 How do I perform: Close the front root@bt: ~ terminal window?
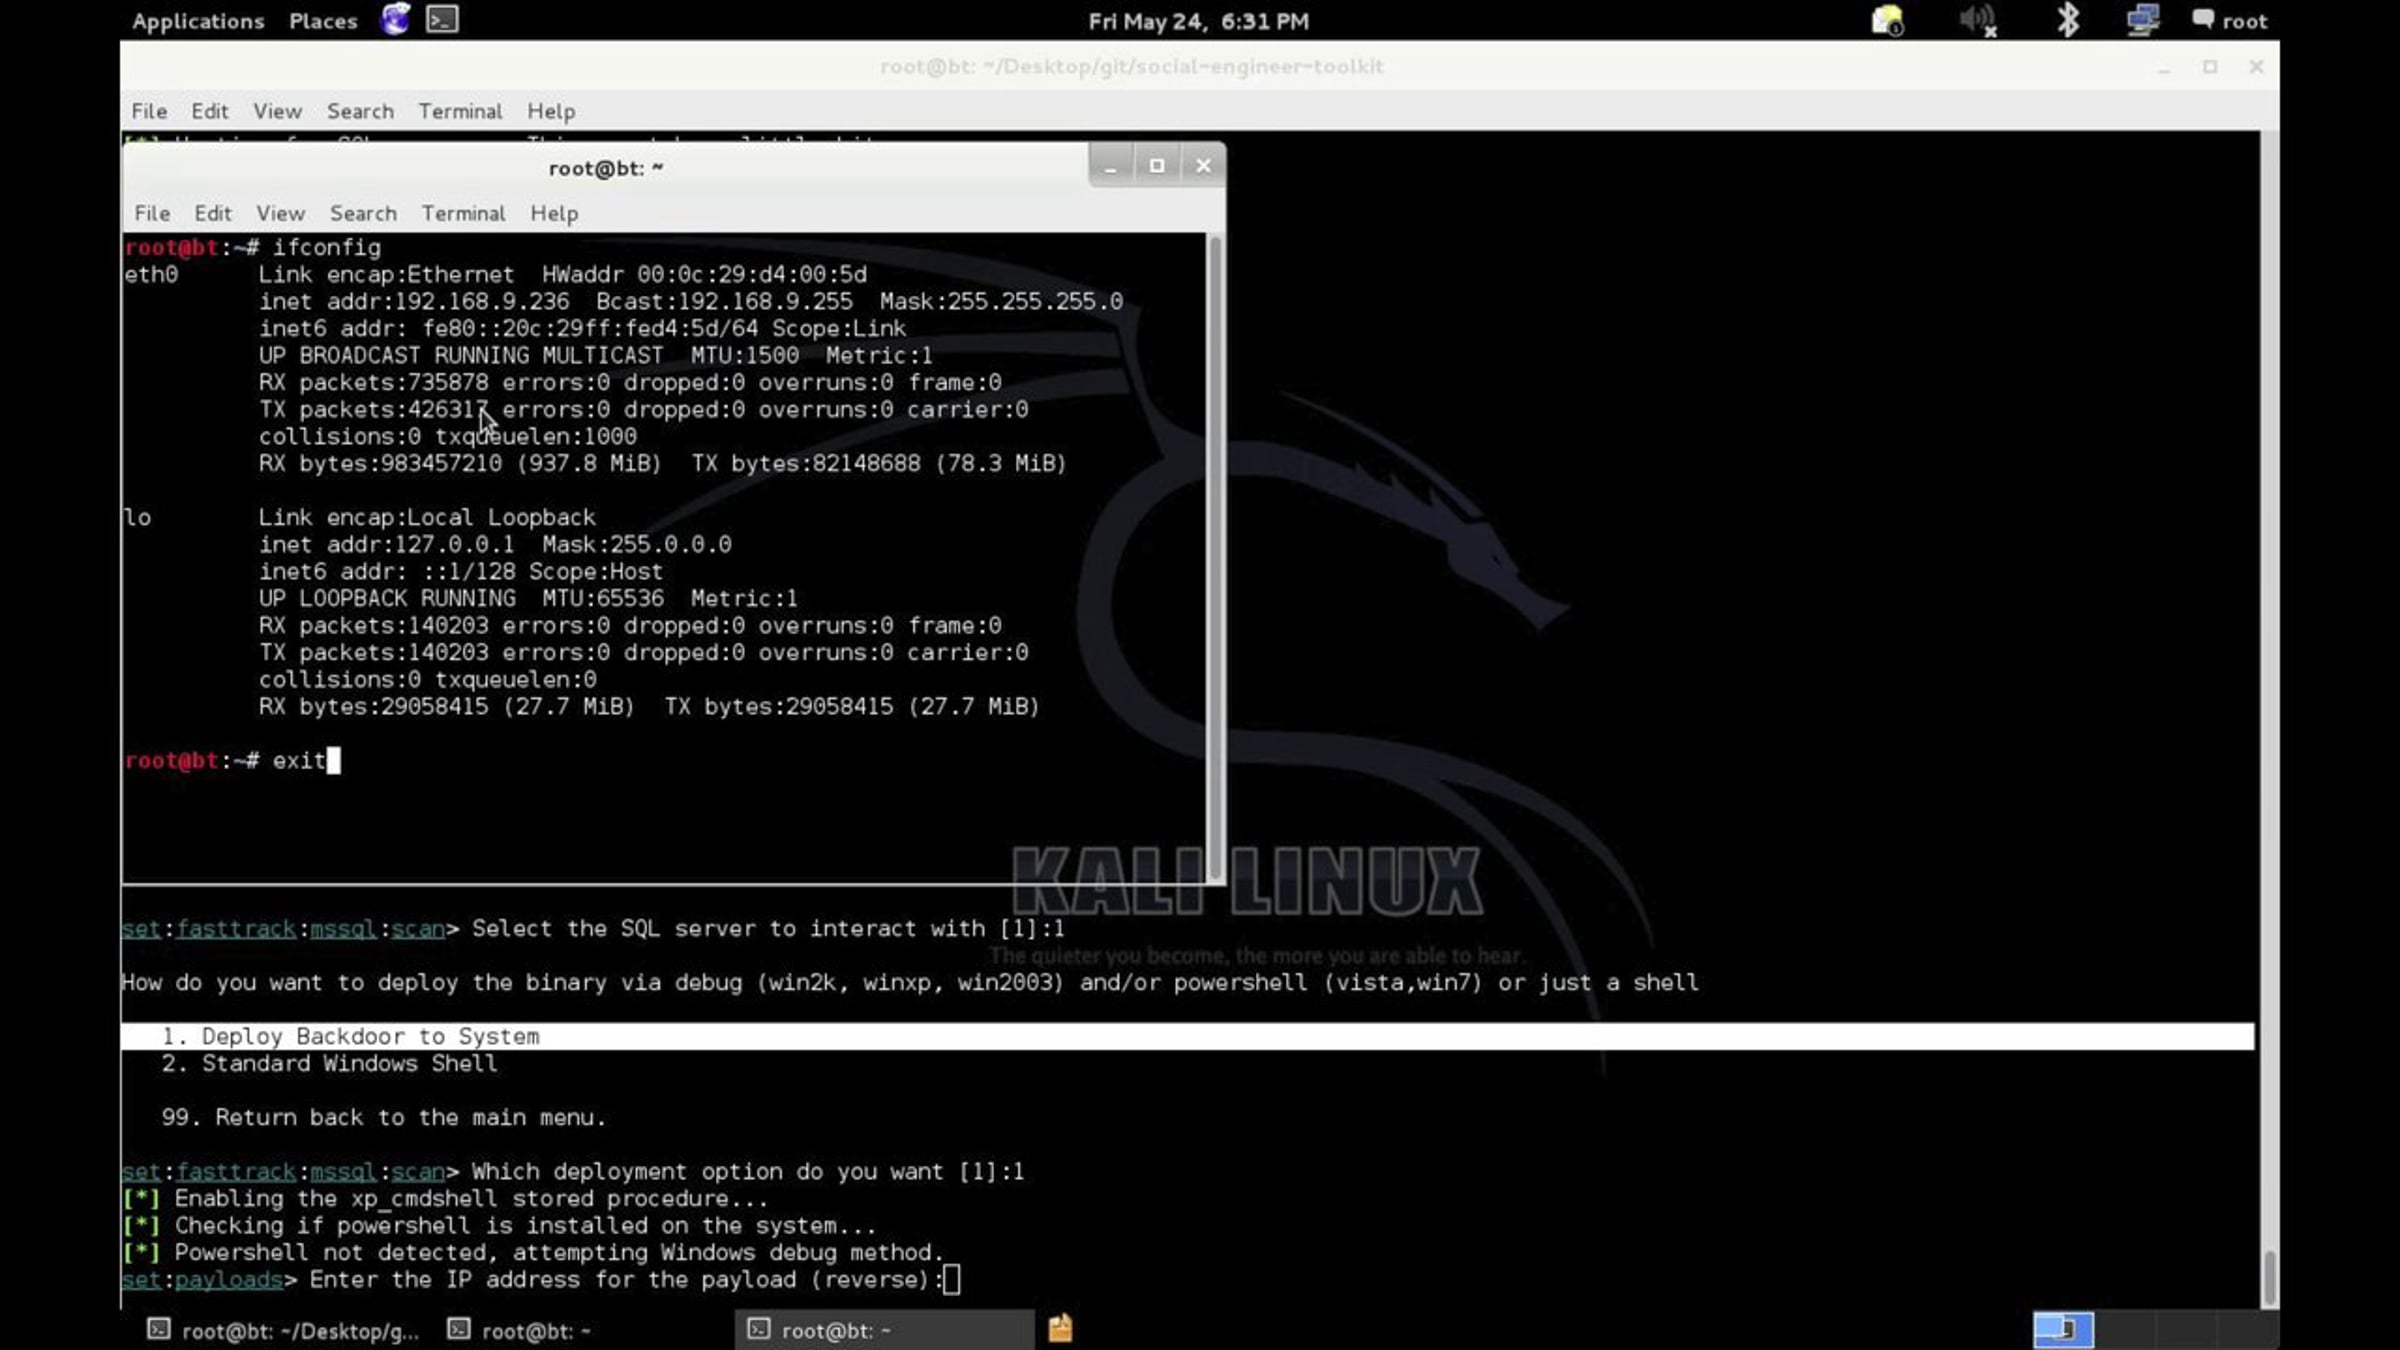point(1203,166)
